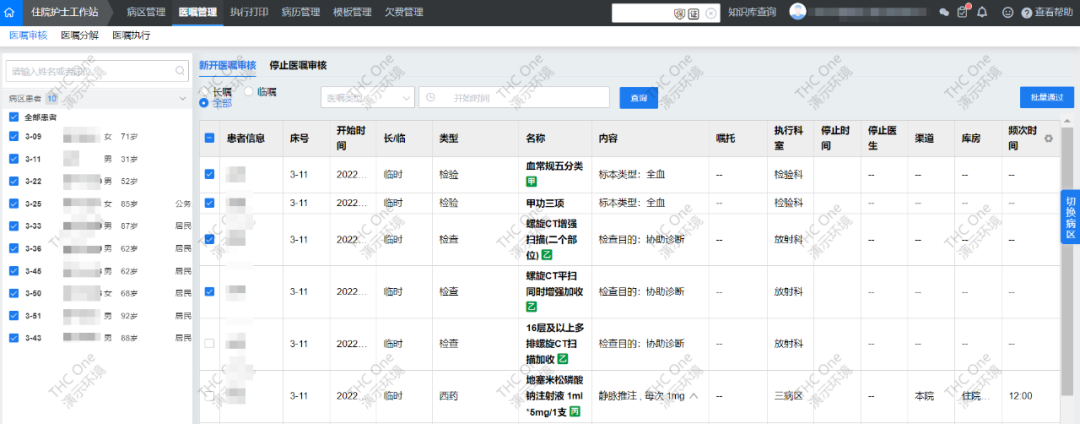Open table column settings gear icon
Image resolution: width=1080 pixels, height=424 pixels.
tap(1049, 138)
